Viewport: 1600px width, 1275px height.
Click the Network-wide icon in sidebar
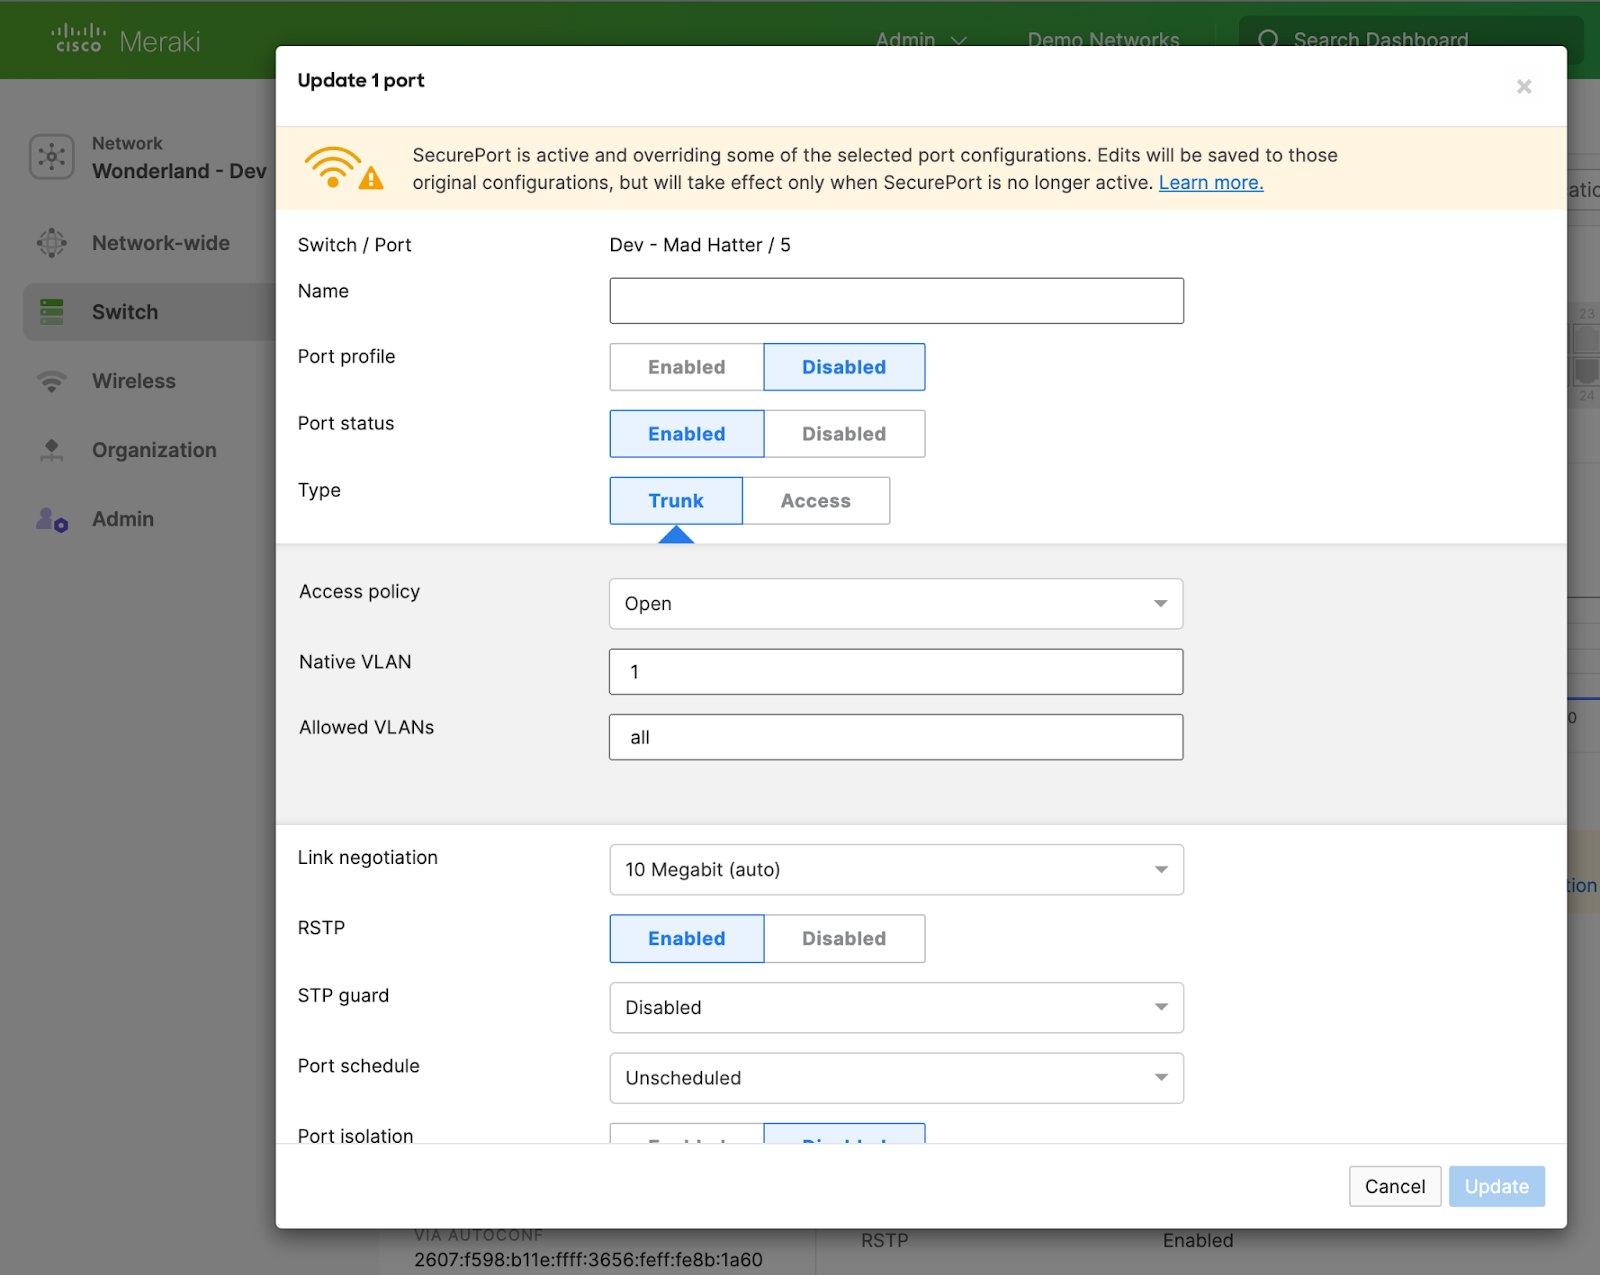(51, 243)
